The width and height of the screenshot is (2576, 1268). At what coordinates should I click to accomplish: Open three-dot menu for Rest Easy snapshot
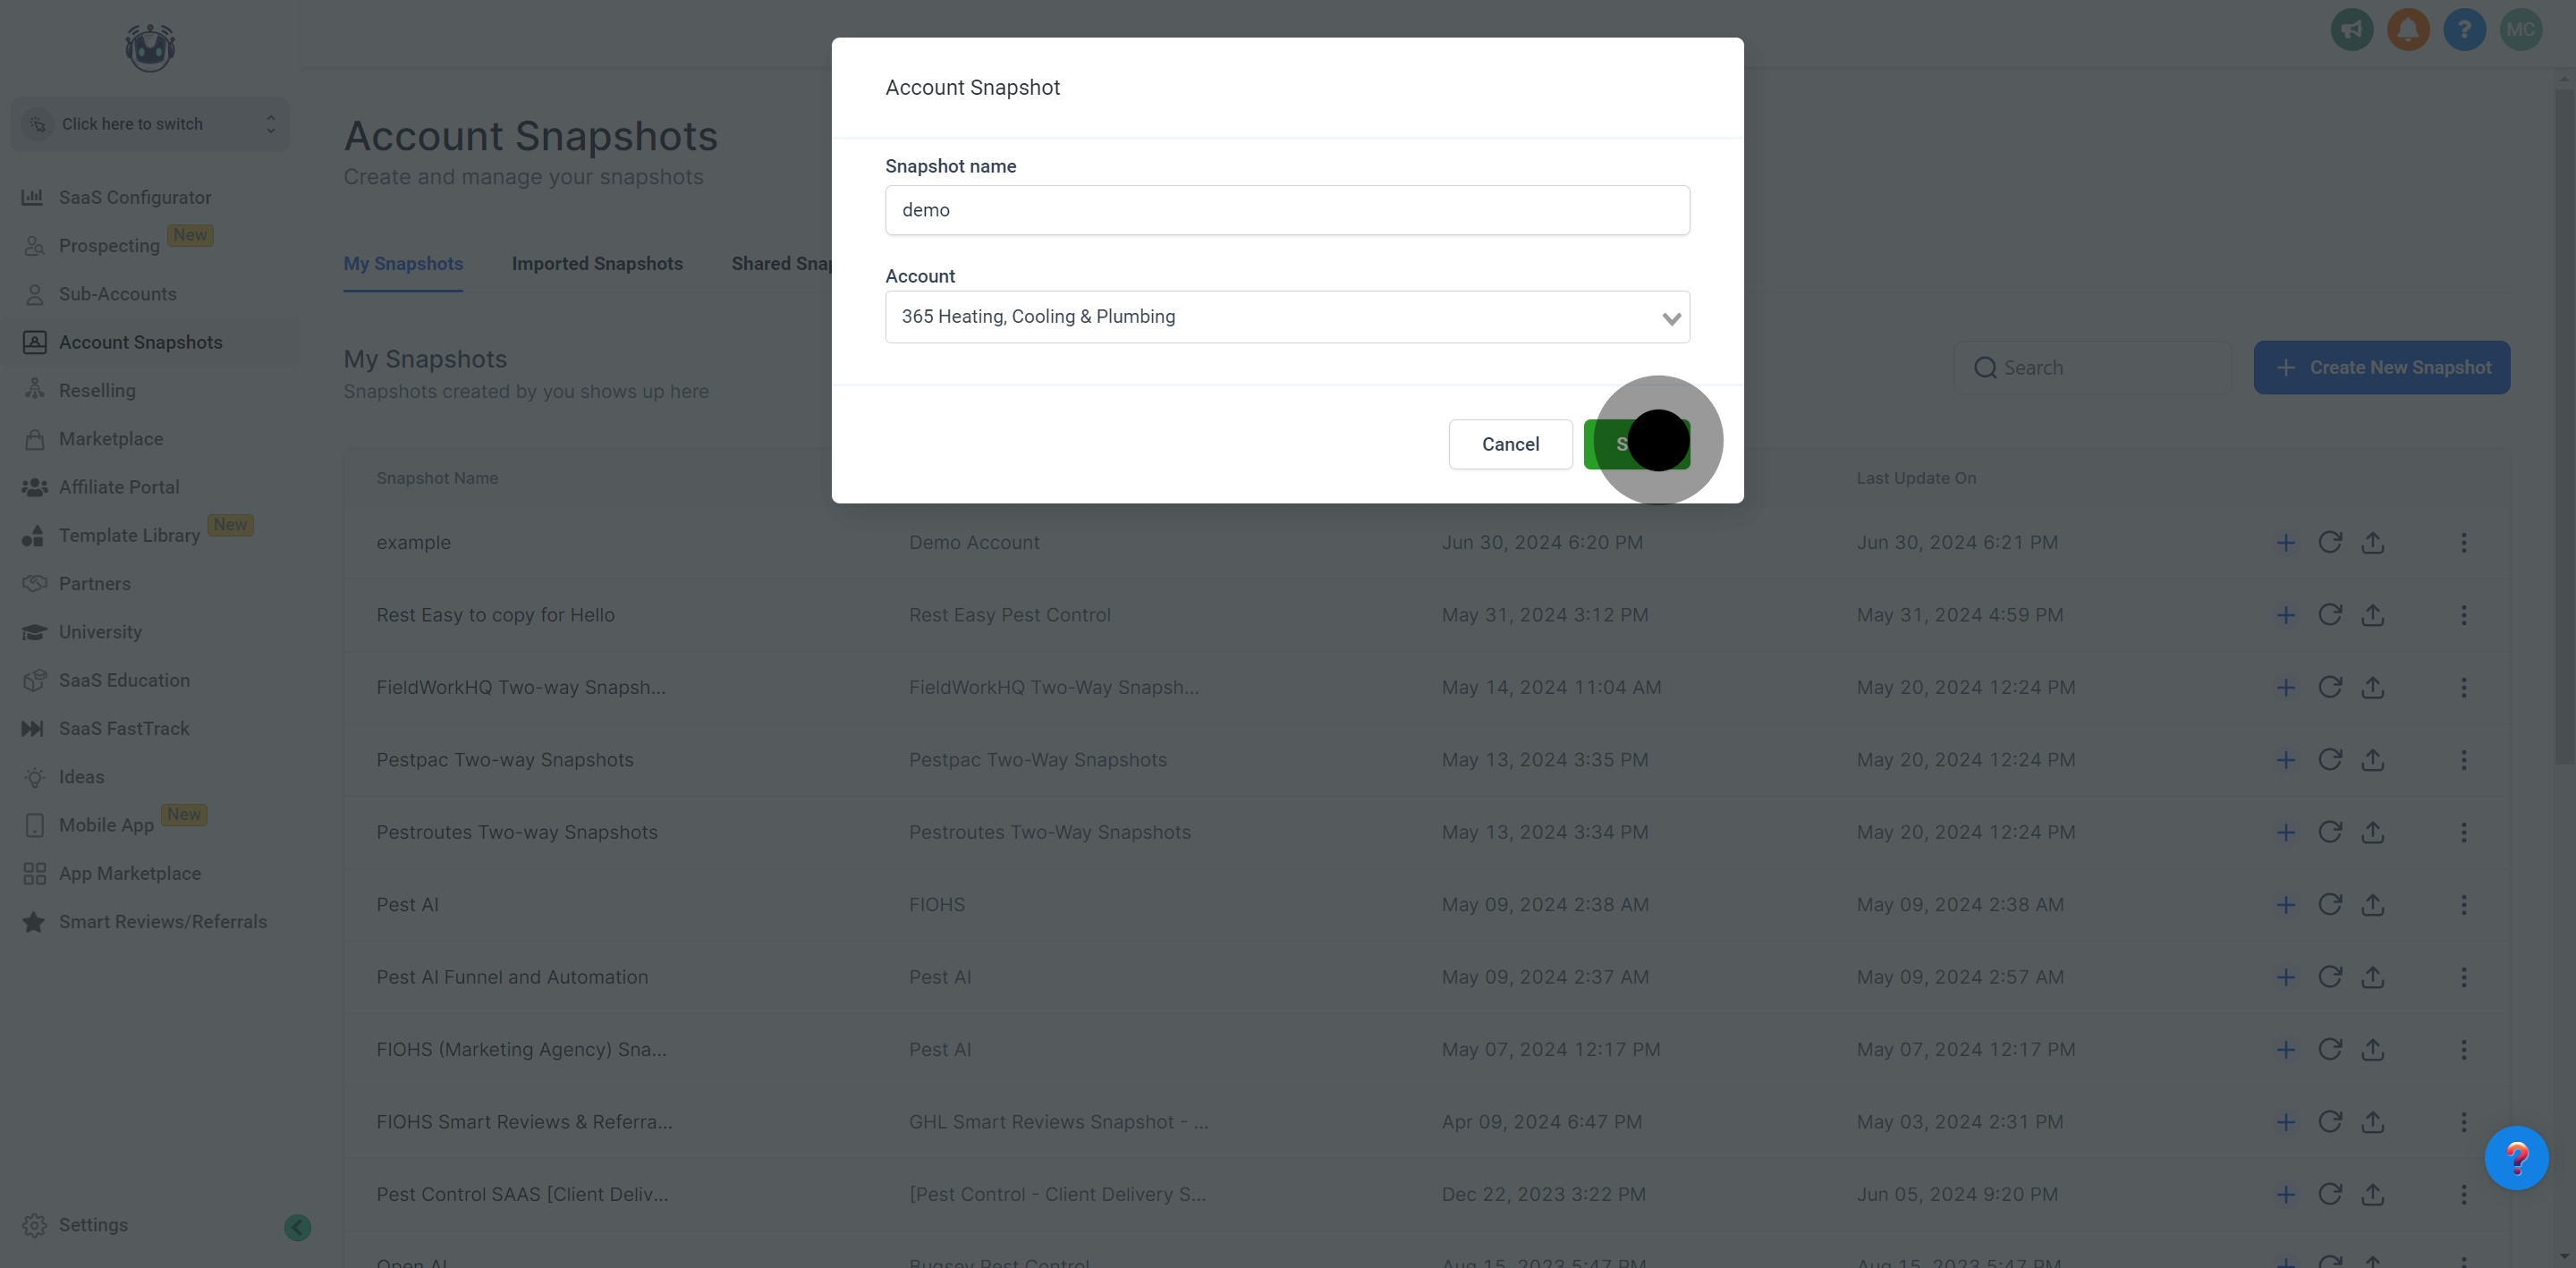click(2464, 615)
